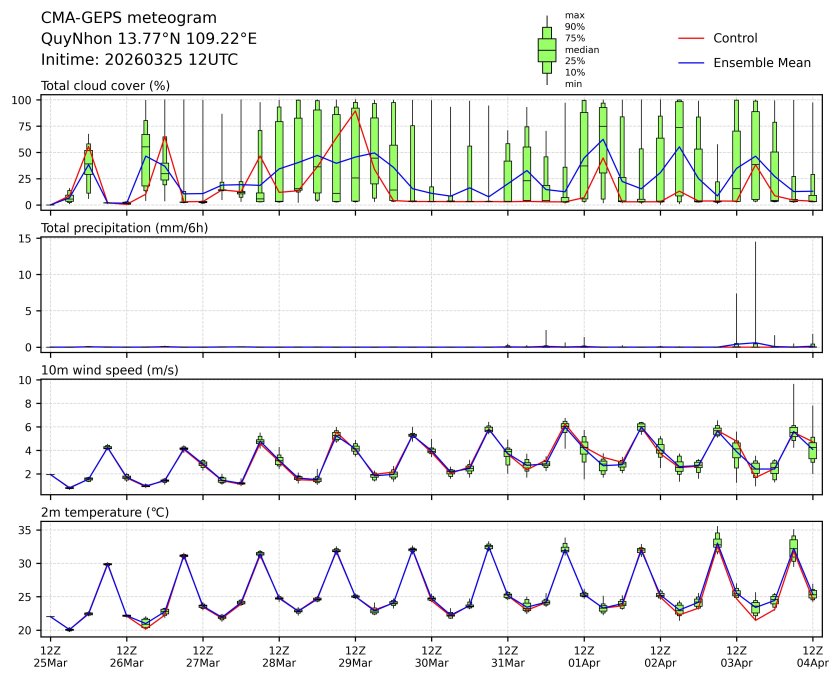Click the '12Z 04Apr' x-axis tick label
This screenshot has height=680, width=840.
tap(812, 656)
